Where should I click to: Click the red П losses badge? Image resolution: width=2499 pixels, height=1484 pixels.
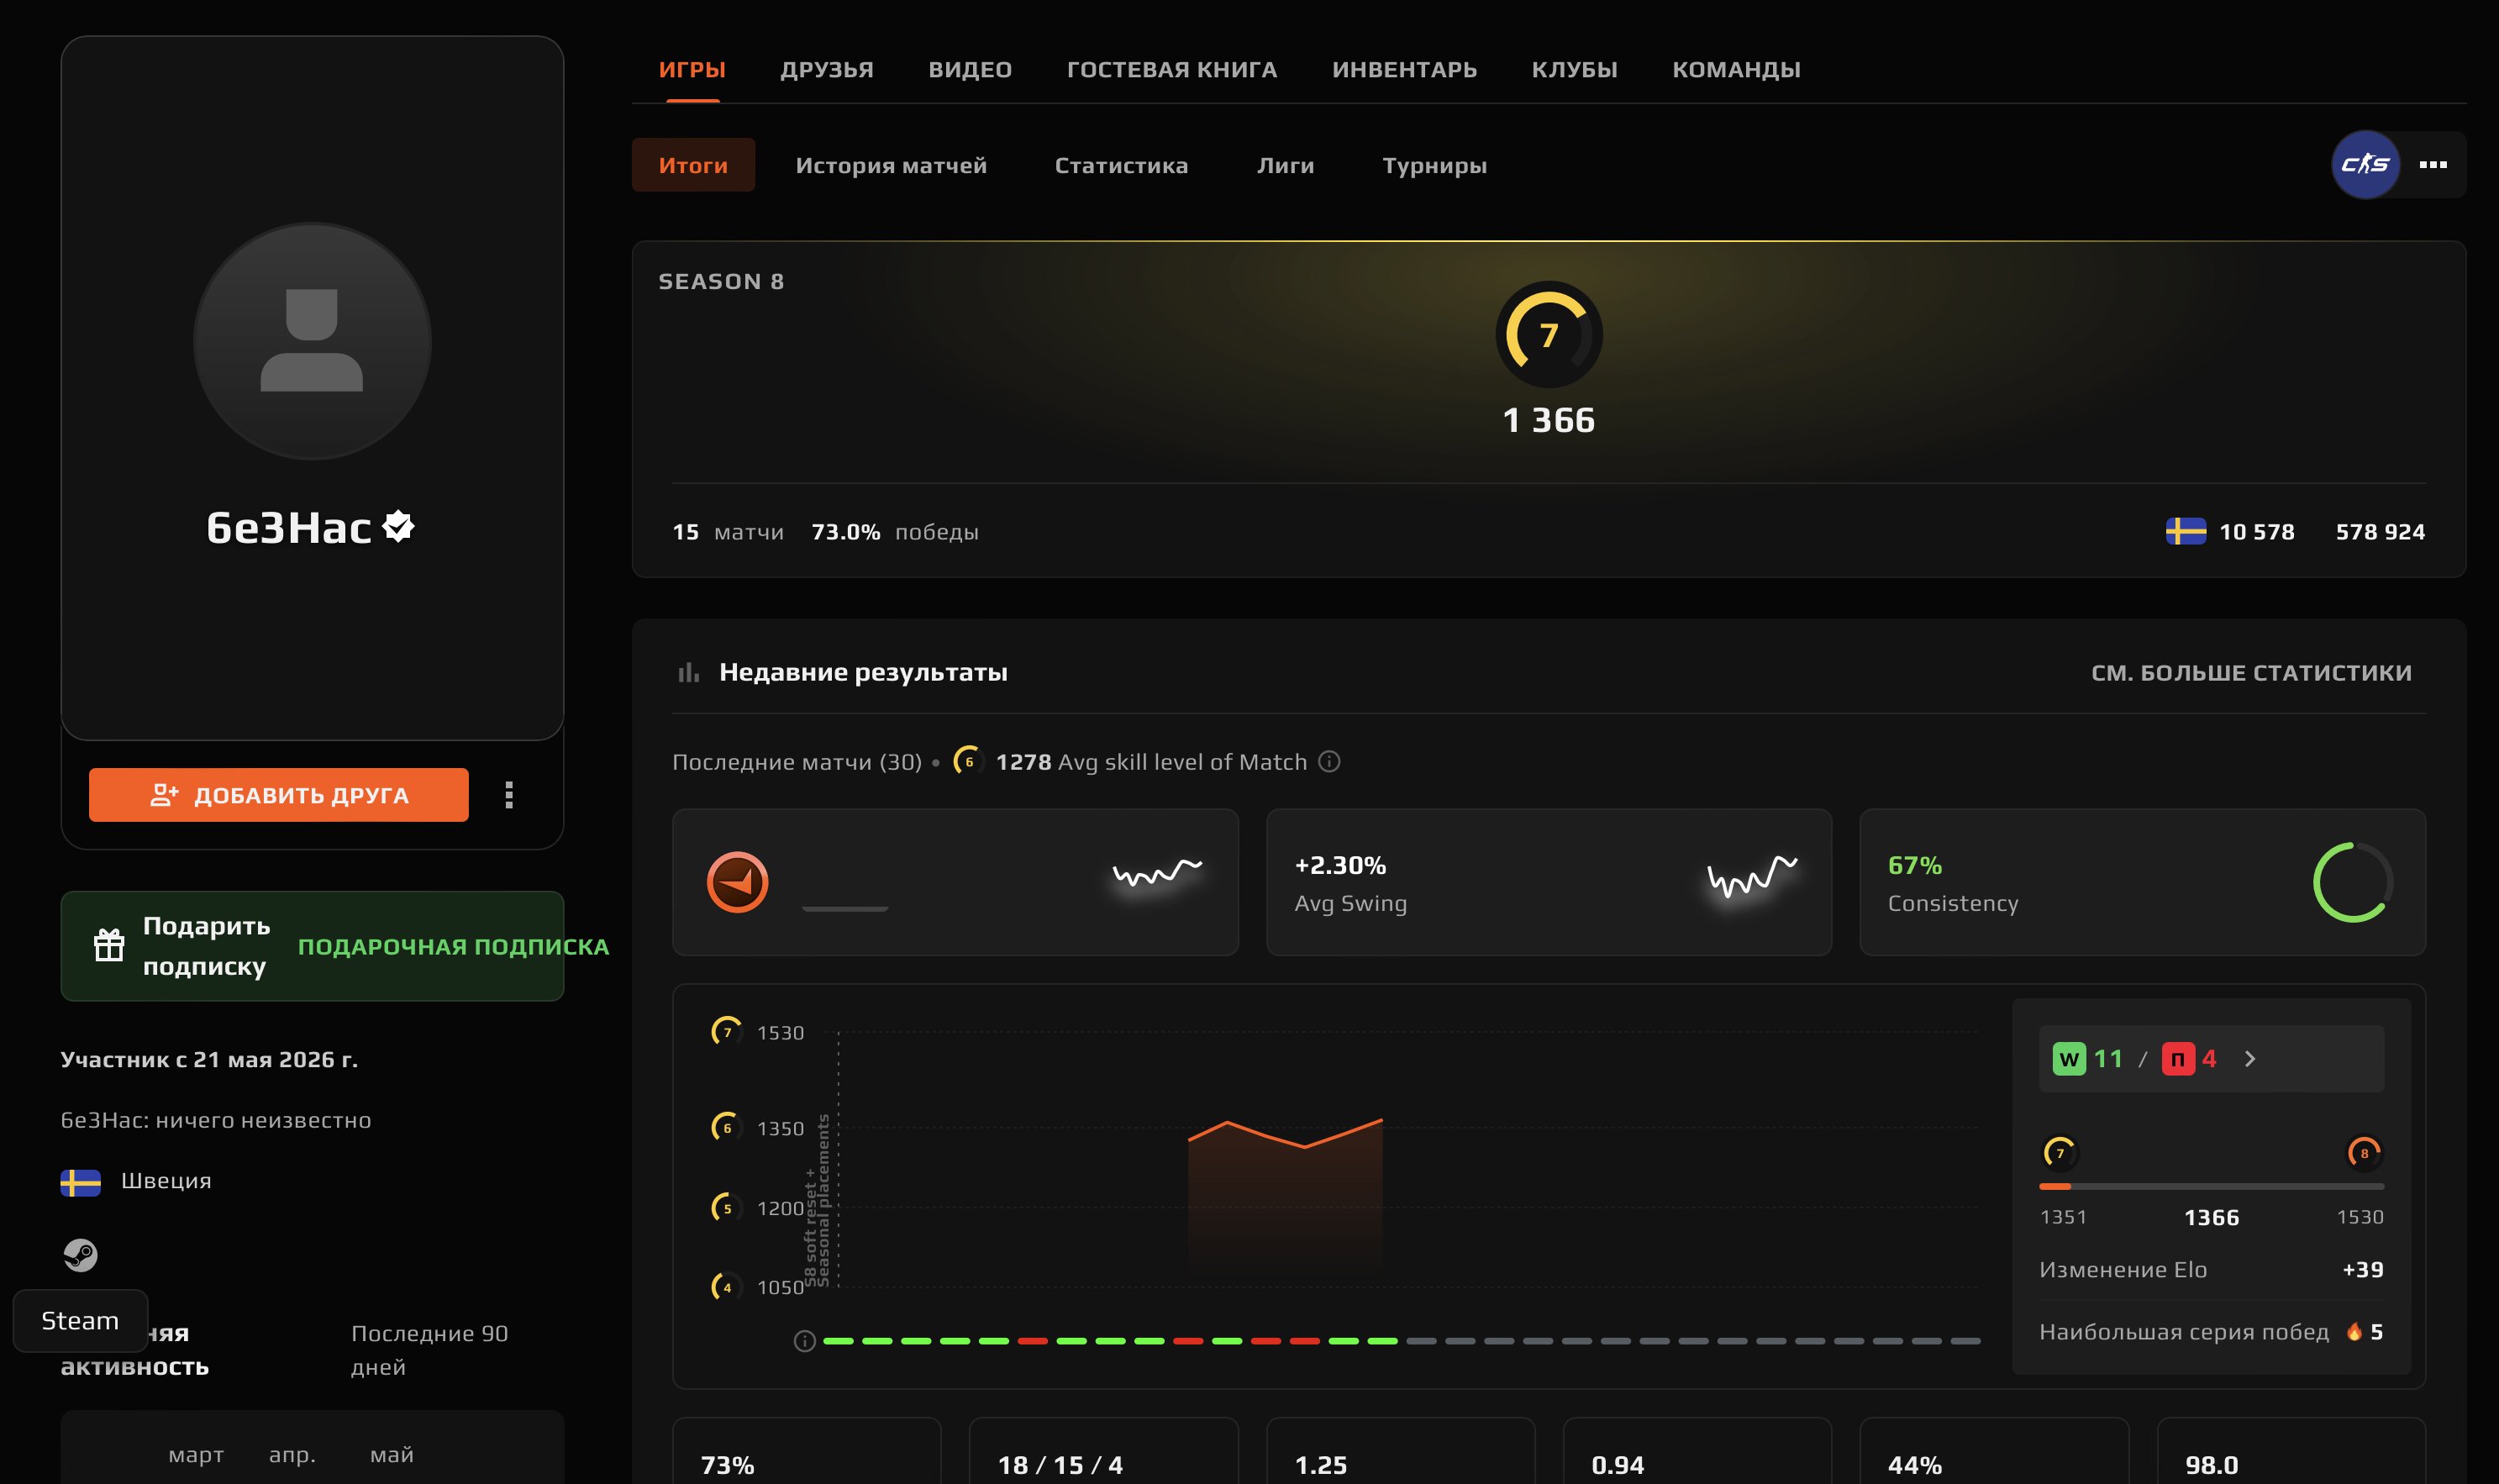pos(2178,1059)
